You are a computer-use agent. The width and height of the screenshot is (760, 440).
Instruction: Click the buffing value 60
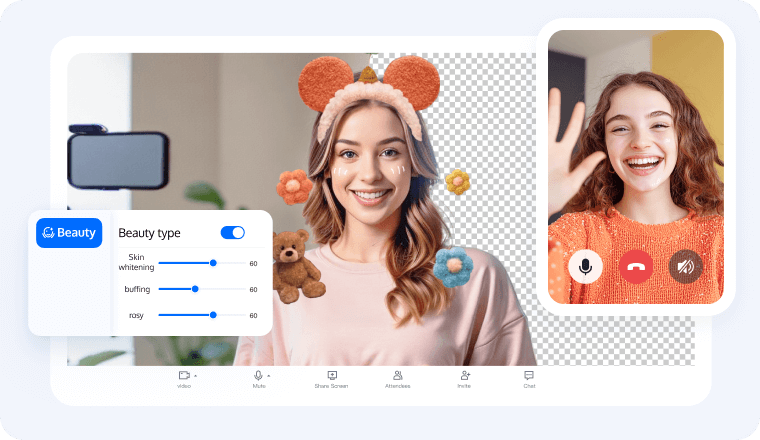253,289
